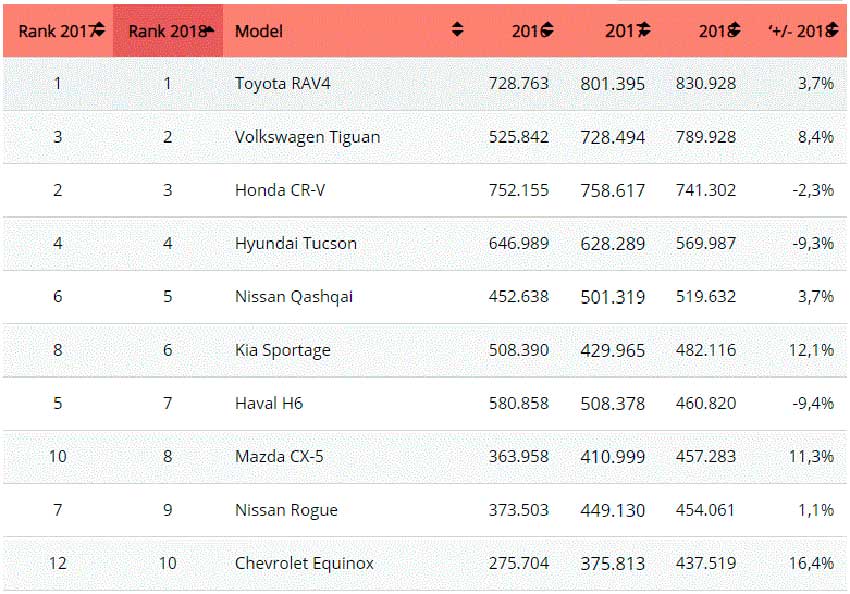Sort by the +/- 2018 column header
Image resolution: width=850 pixels, height=594 pixels.
pos(799,30)
